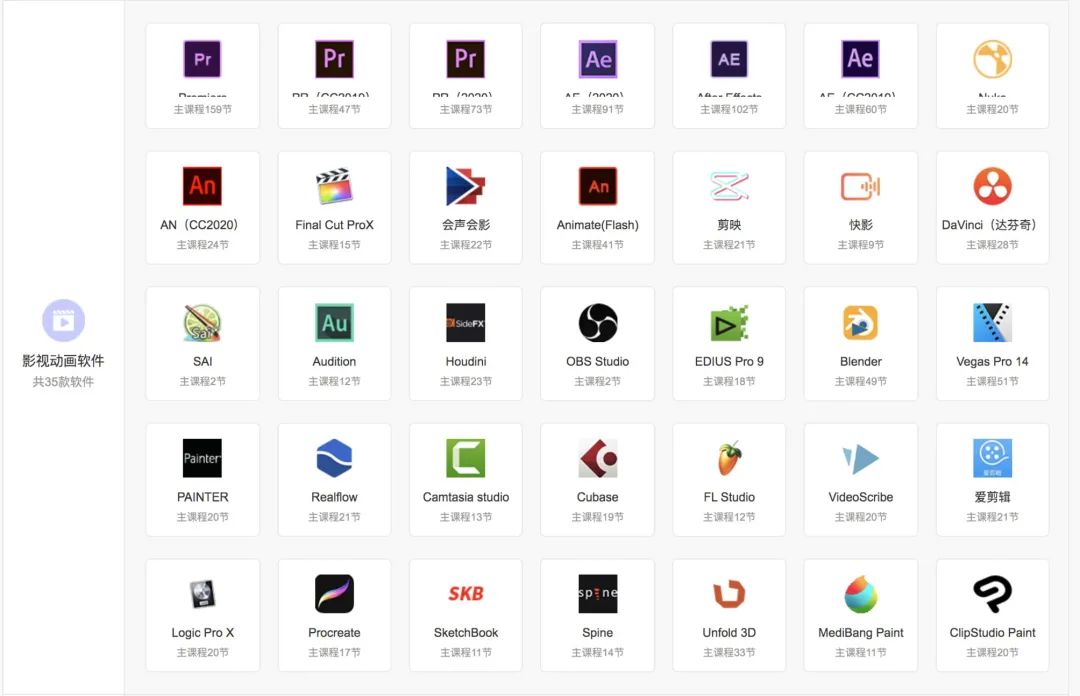The height and width of the screenshot is (696, 1080).
Task: Click the ClipStudio Paint icon
Action: tap(993, 594)
